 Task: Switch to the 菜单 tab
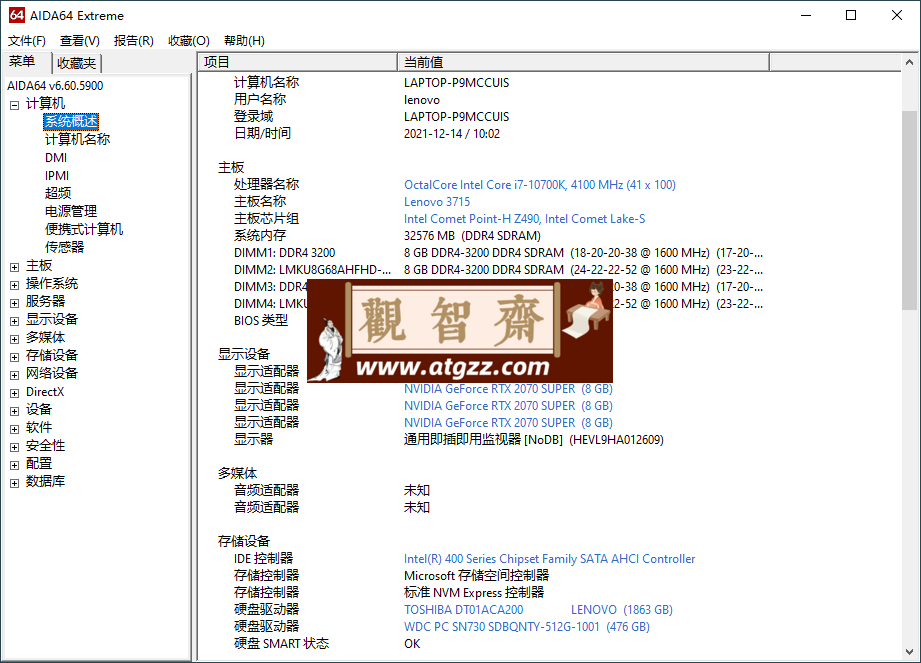click(25, 62)
